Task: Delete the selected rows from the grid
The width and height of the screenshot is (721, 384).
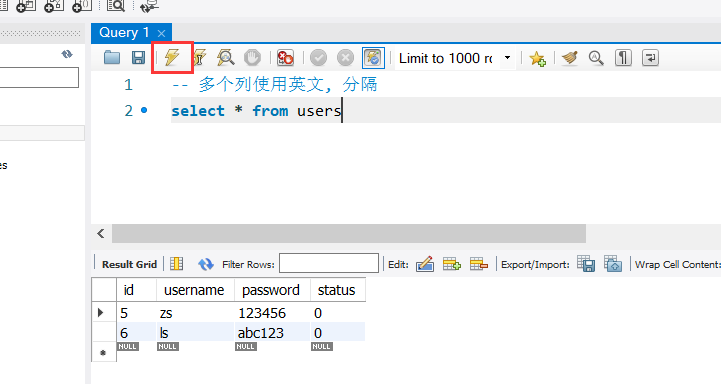Action: [479, 264]
